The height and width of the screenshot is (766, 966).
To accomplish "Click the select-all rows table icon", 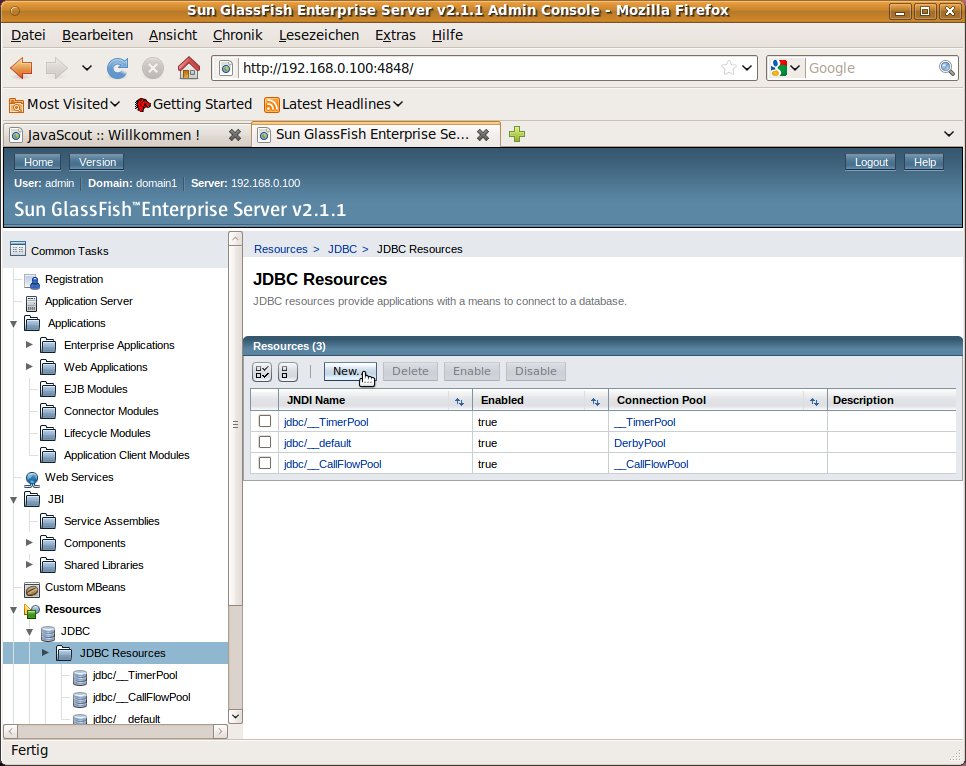I will coord(262,372).
